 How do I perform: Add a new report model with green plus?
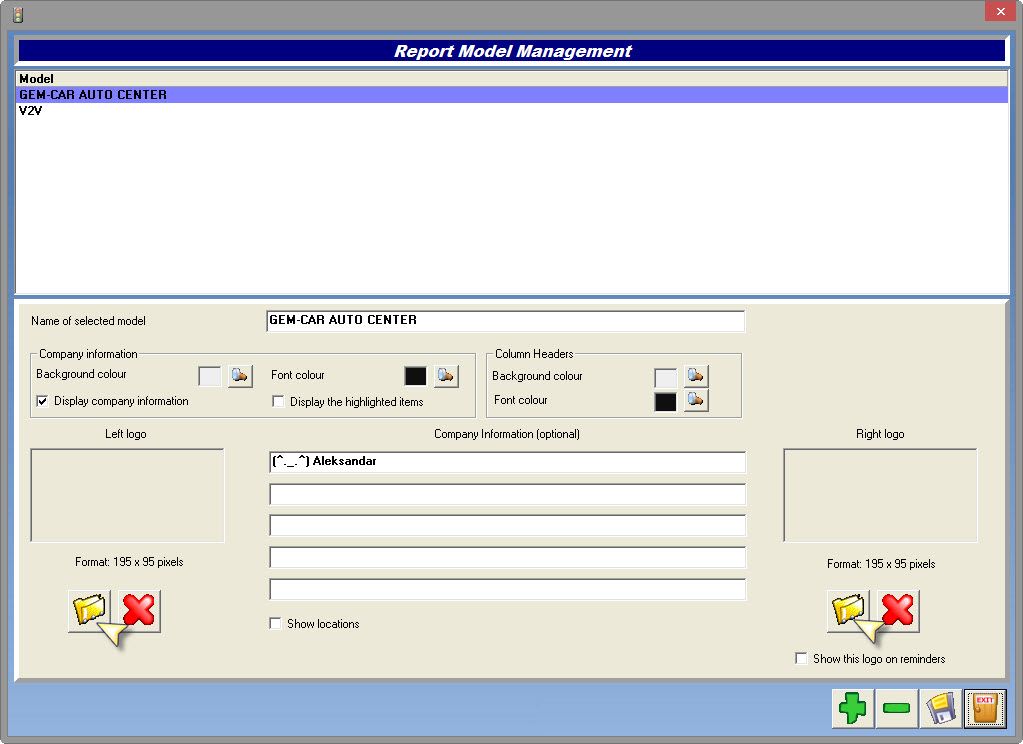[x=853, y=708]
